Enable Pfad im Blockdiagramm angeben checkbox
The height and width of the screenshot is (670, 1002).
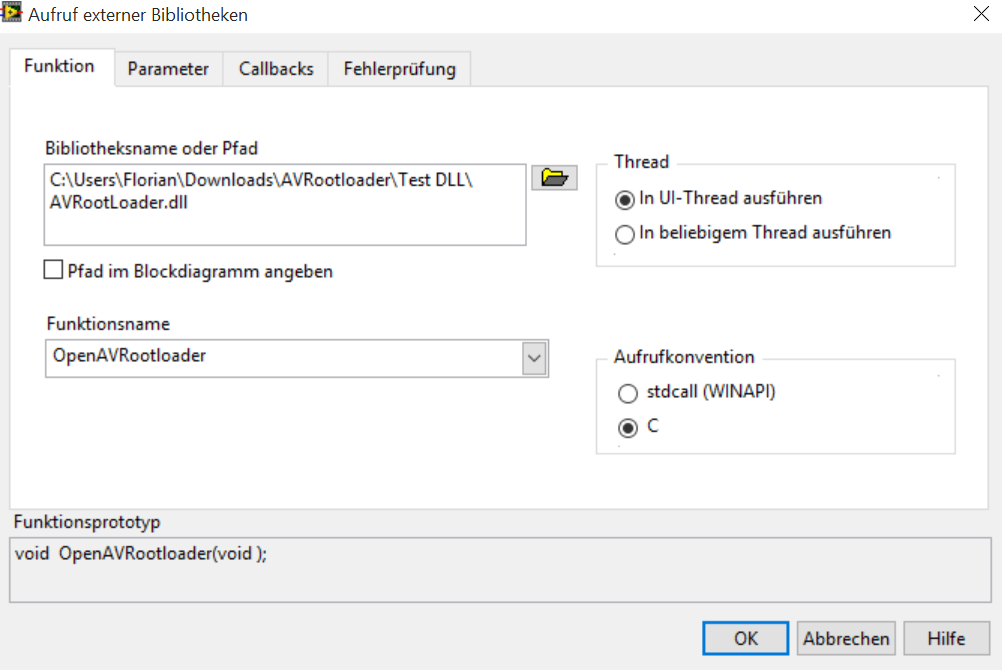(53, 270)
